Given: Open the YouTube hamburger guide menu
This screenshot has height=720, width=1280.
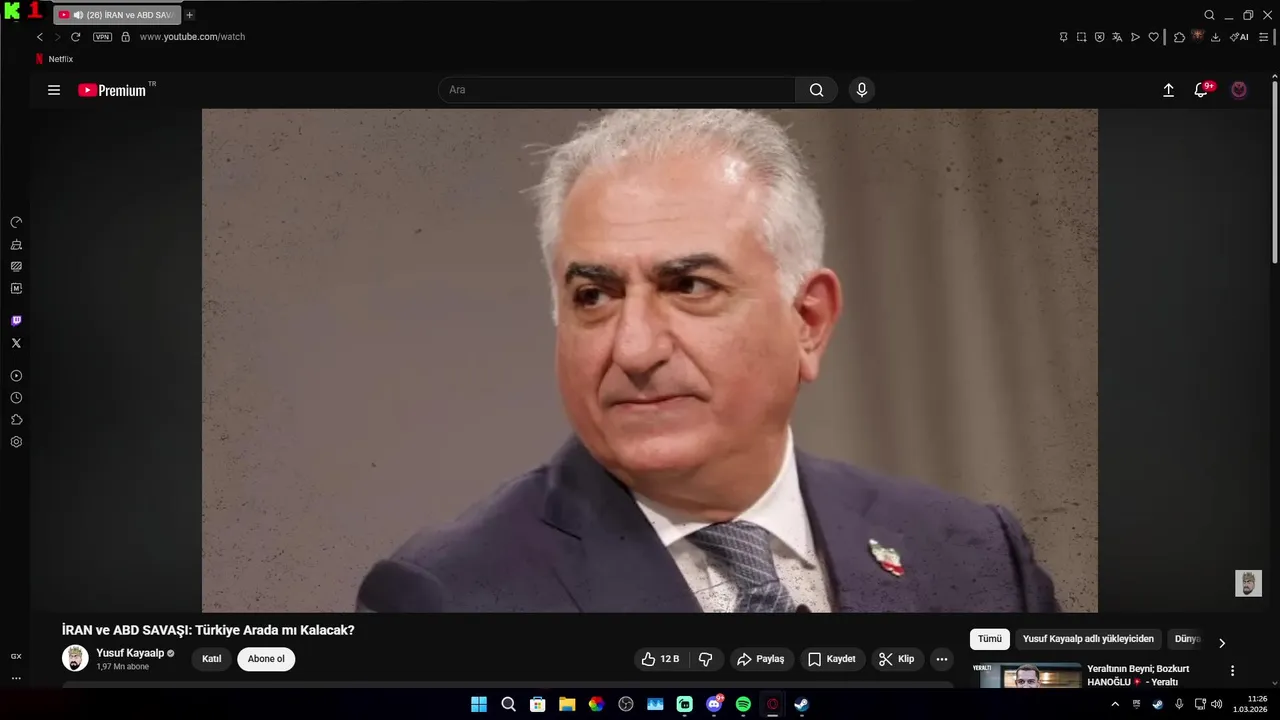Looking at the screenshot, I should click(x=54, y=90).
